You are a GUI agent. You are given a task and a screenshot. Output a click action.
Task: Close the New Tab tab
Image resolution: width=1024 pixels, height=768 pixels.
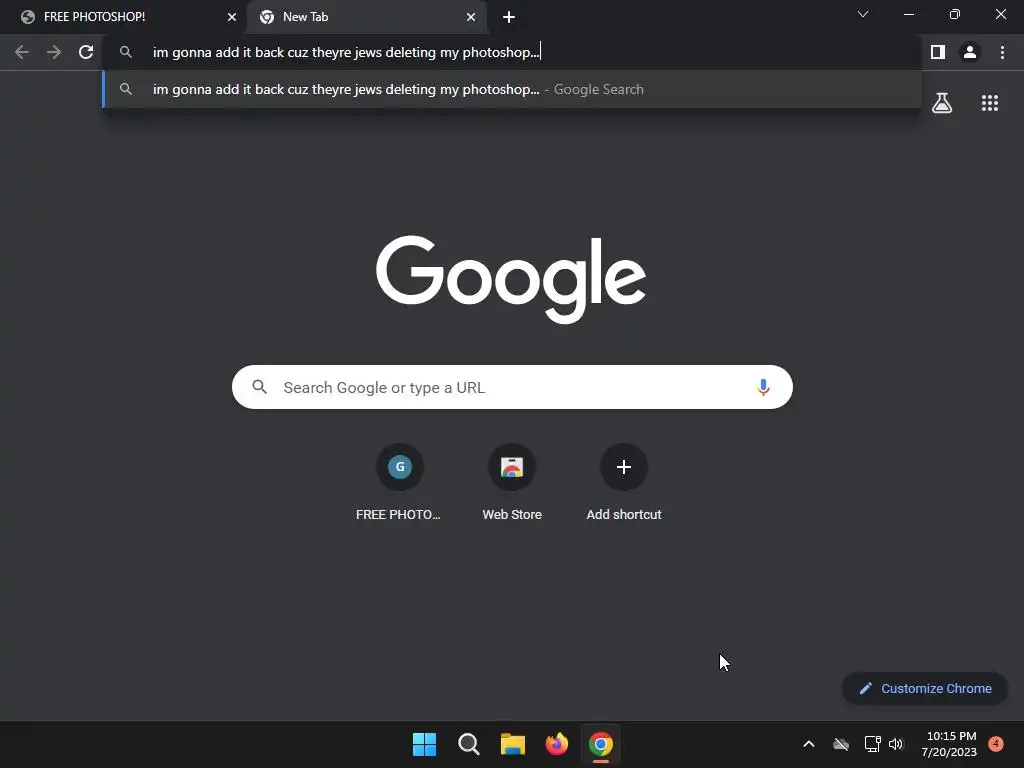[471, 17]
